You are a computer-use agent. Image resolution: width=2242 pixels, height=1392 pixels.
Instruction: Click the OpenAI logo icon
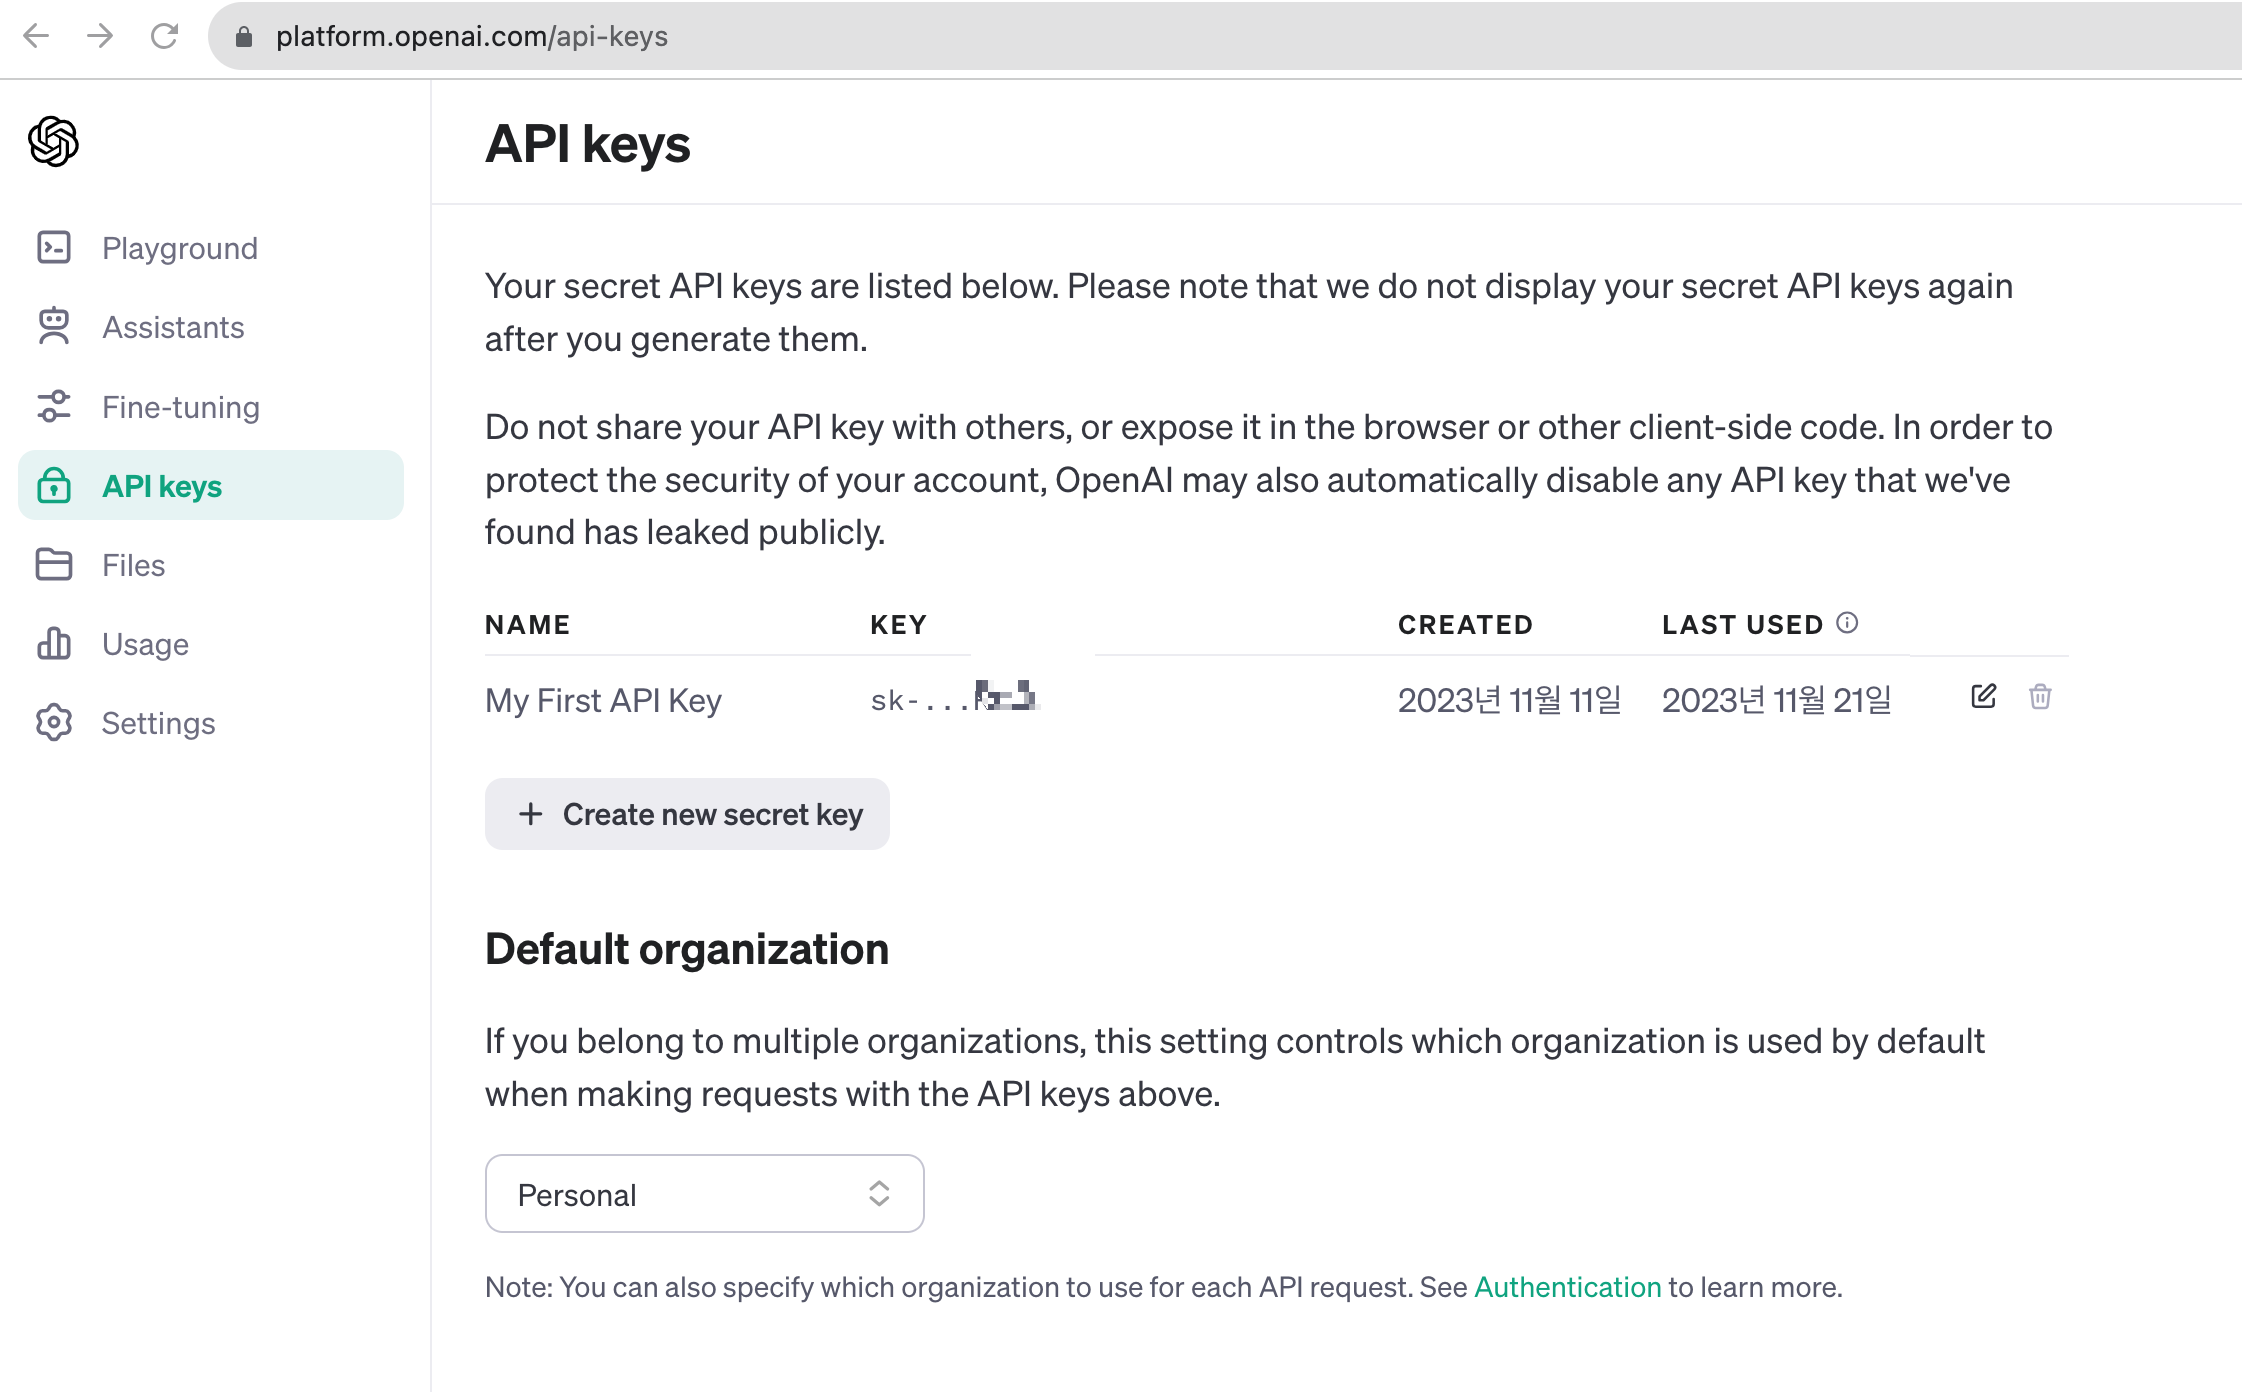(x=53, y=141)
